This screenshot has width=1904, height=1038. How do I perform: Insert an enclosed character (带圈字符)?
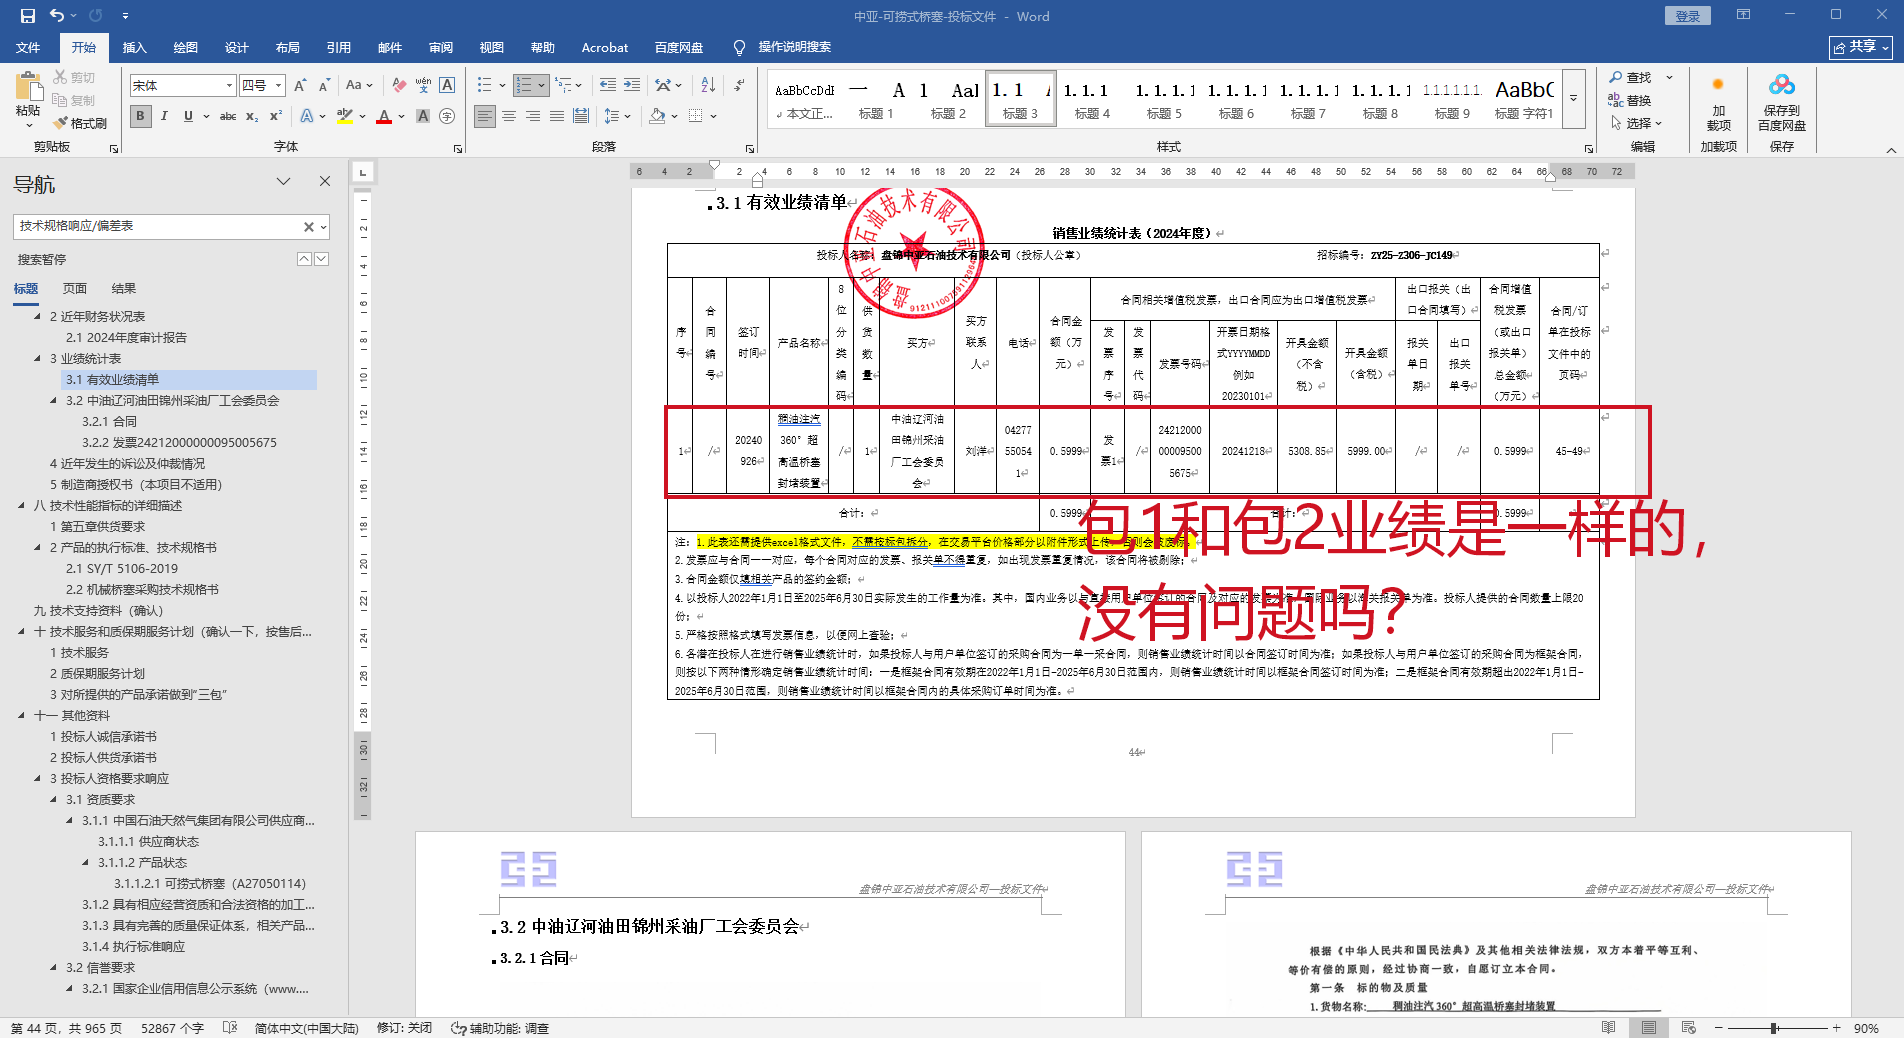(x=447, y=116)
